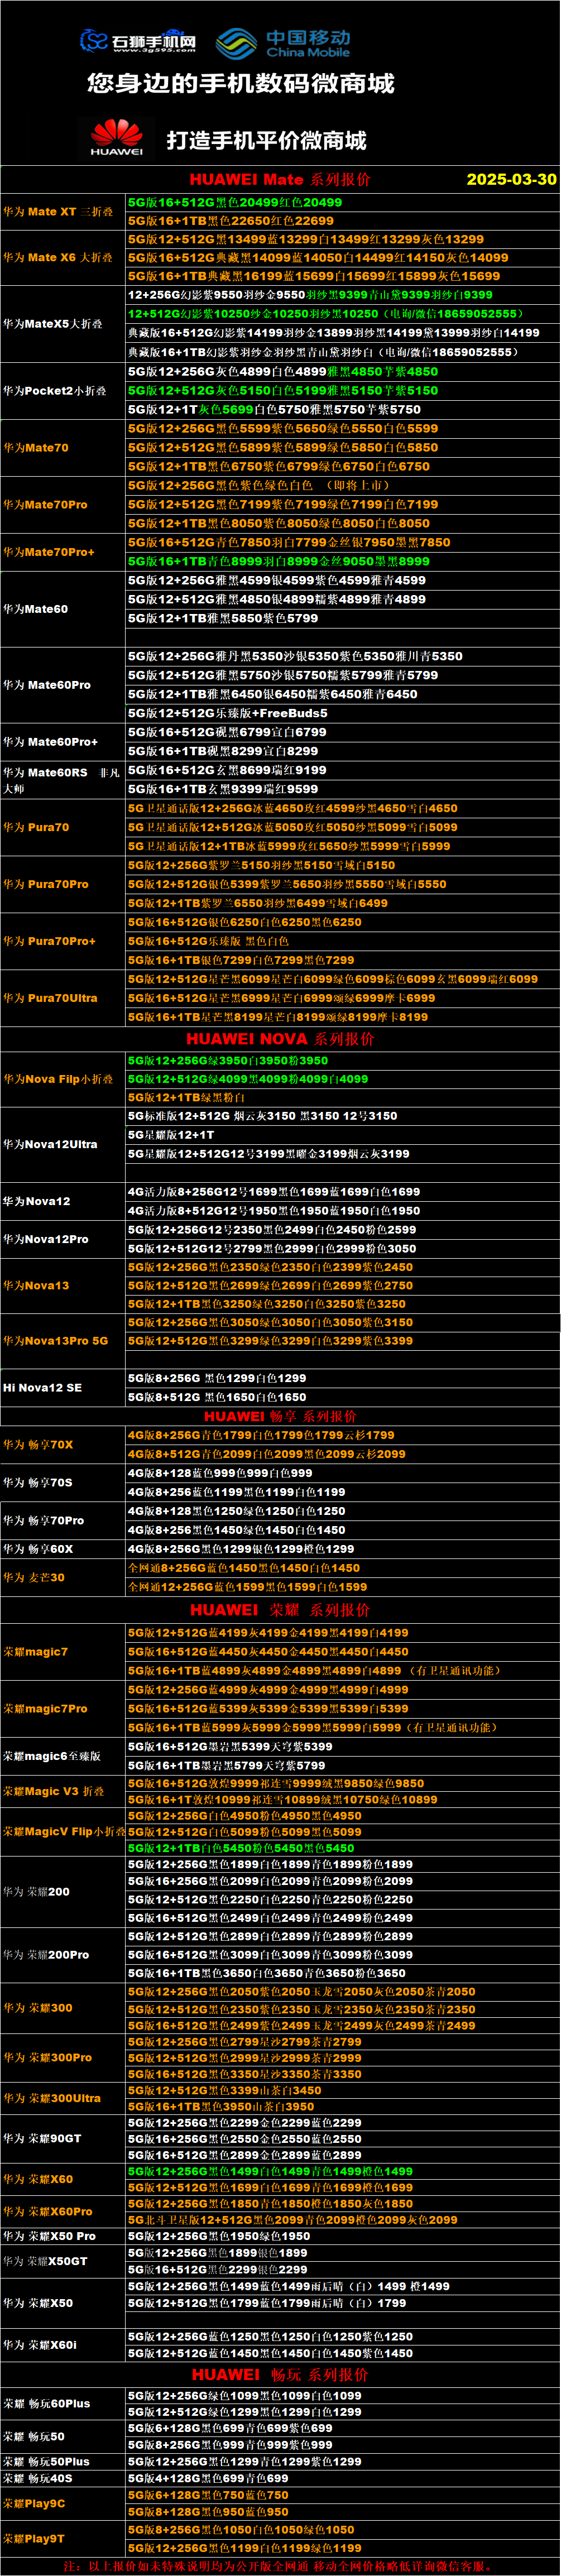
Task: Click the Mate70 12+256G 黑色5599 row
Action: click(342, 429)
